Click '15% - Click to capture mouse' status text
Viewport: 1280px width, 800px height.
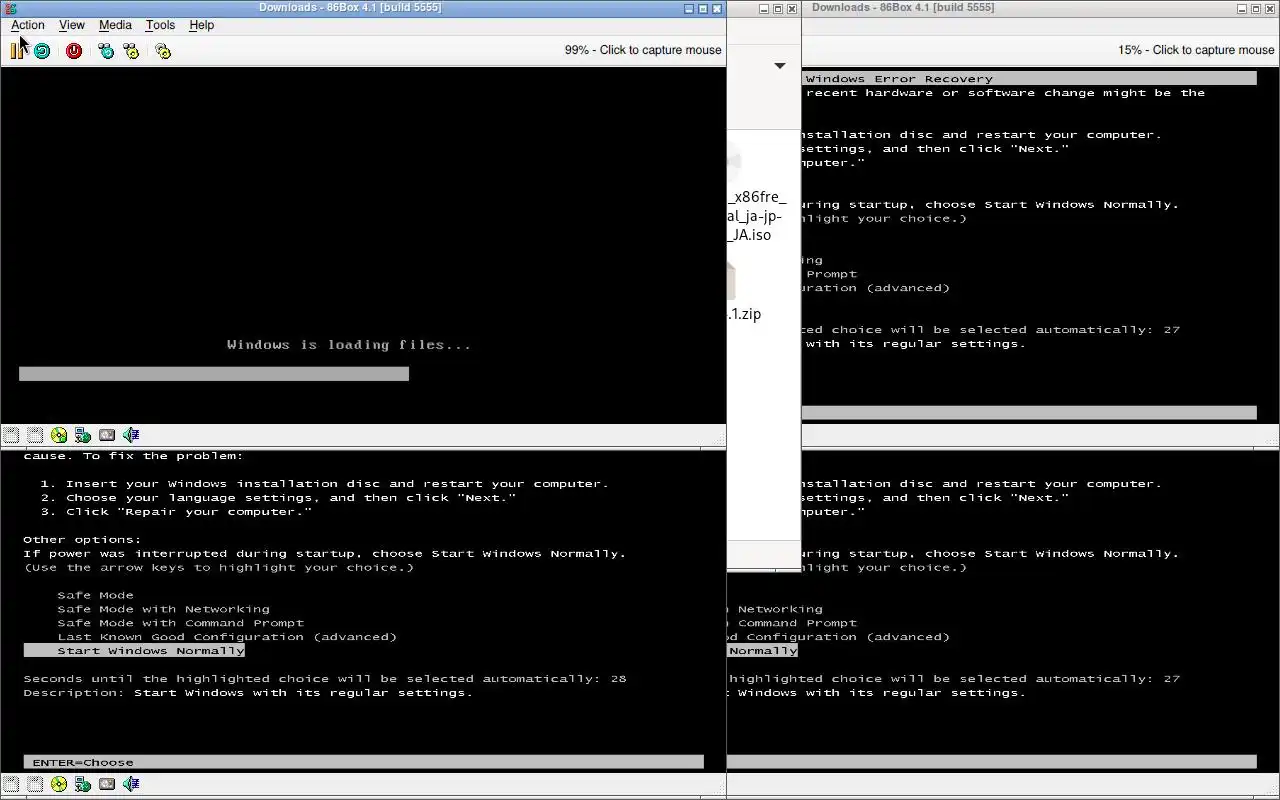click(x=1196, y=50)
